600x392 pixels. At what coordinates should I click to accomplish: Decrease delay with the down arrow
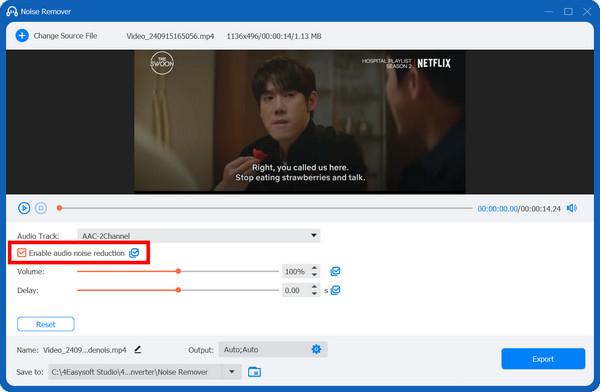click(x=314, y=294)
